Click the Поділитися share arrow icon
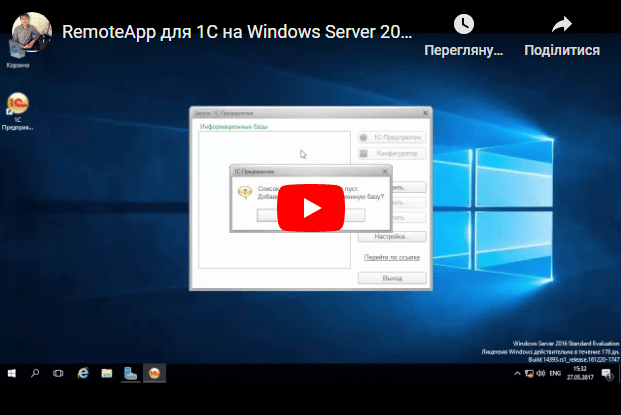Screen dimensions: 621x415 point(562,25)
